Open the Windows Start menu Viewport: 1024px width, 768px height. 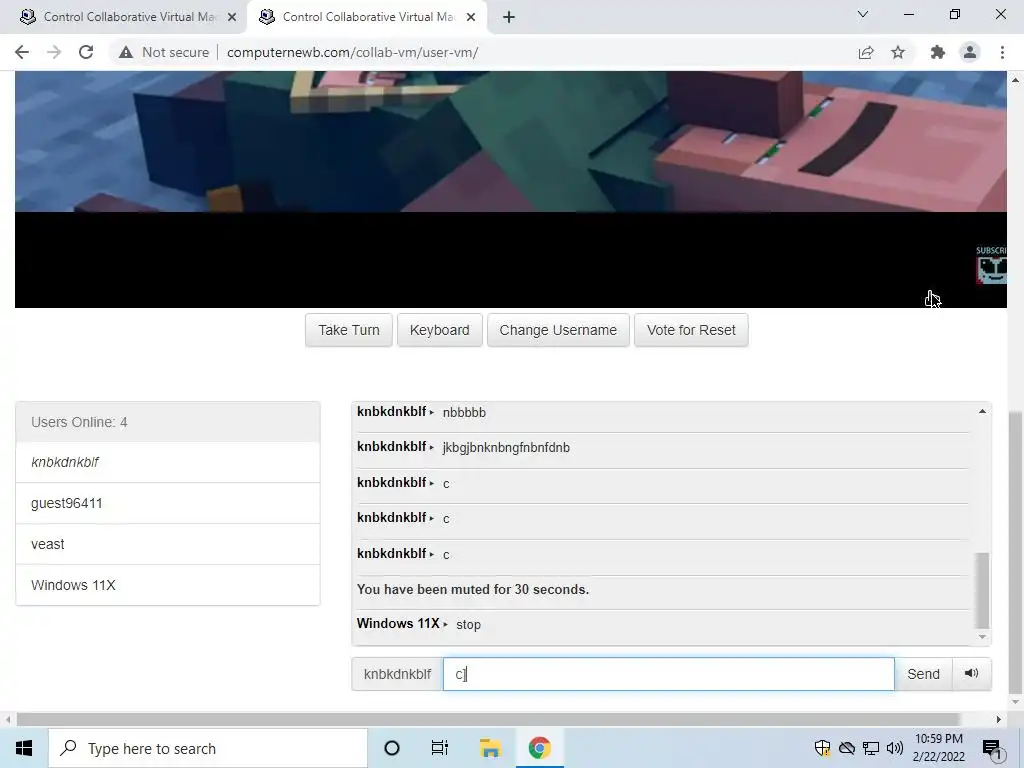24,748
